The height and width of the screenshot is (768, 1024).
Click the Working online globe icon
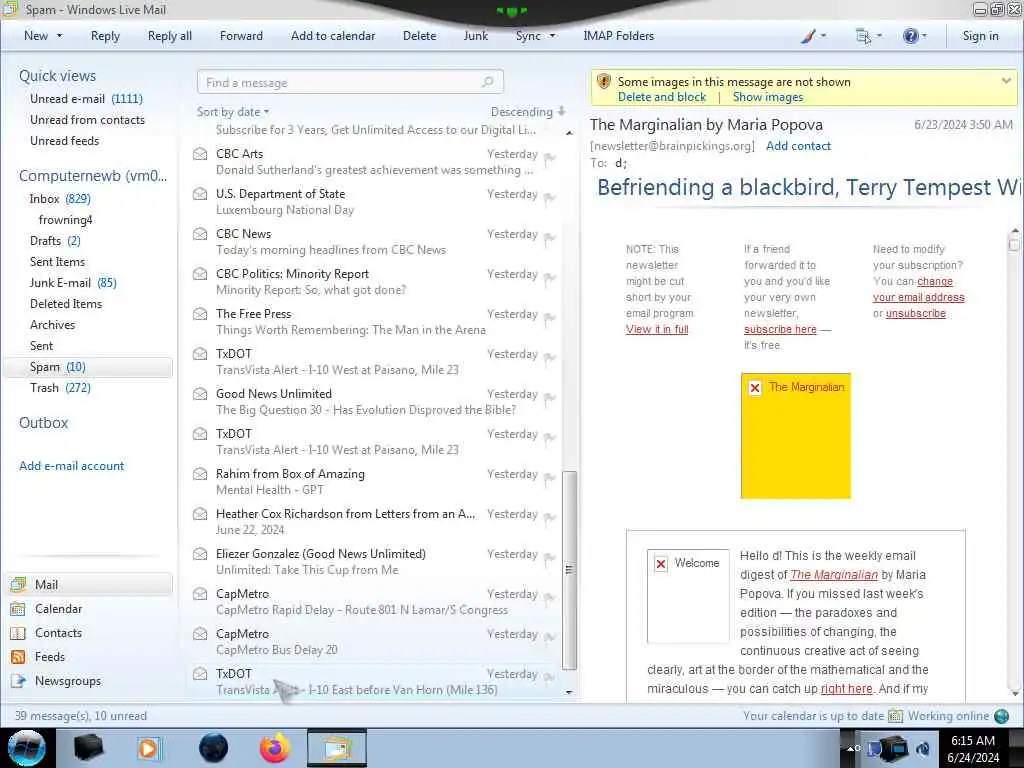pos(1001,716)
